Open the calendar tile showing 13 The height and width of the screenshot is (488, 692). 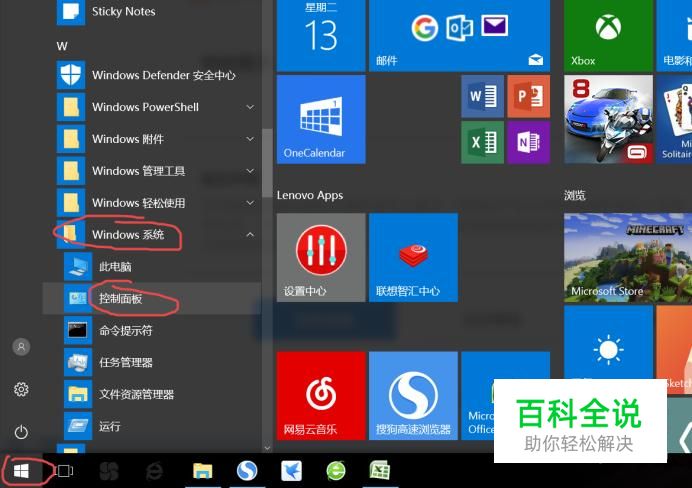click(x=321, y=35)
